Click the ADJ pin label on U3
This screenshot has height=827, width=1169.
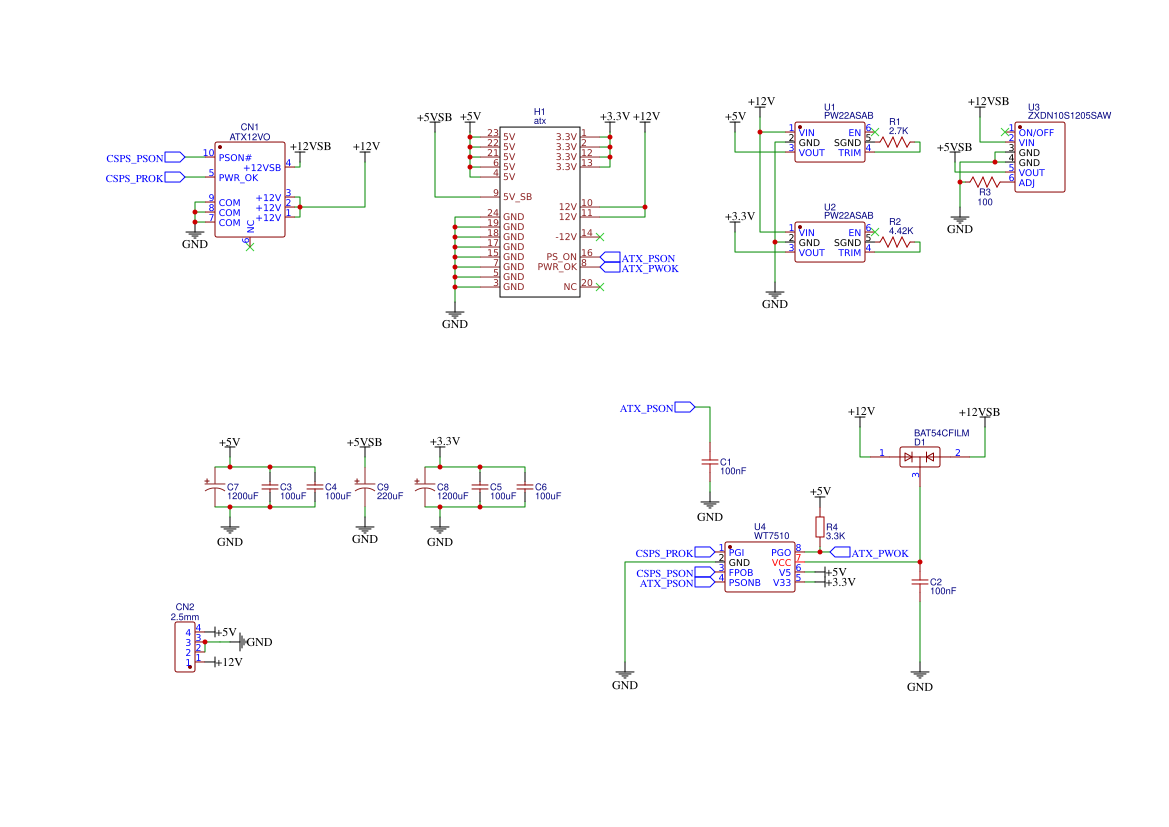tap(1027, 183)
